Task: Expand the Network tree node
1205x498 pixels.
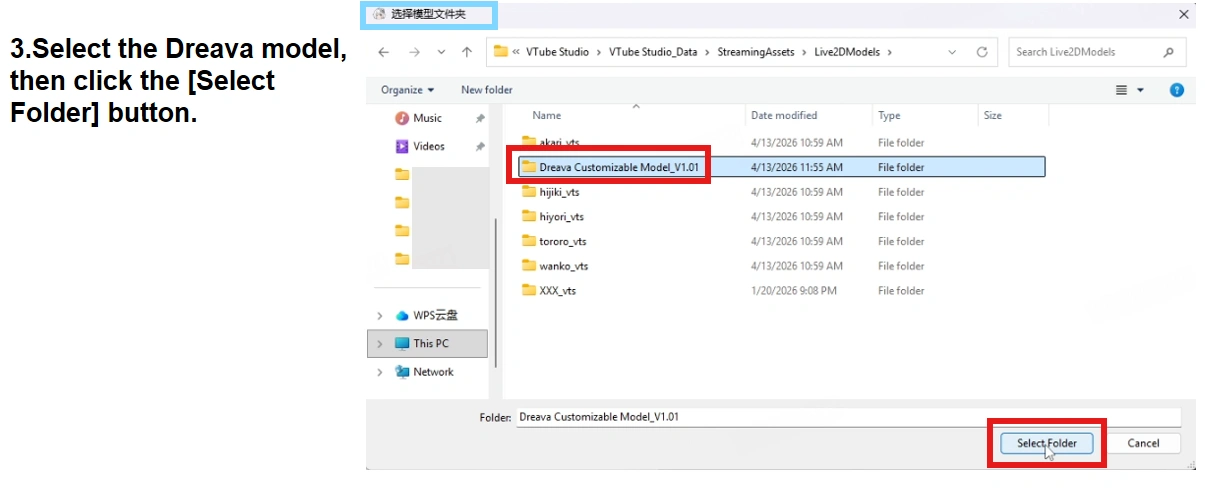Action: [380, 372]
